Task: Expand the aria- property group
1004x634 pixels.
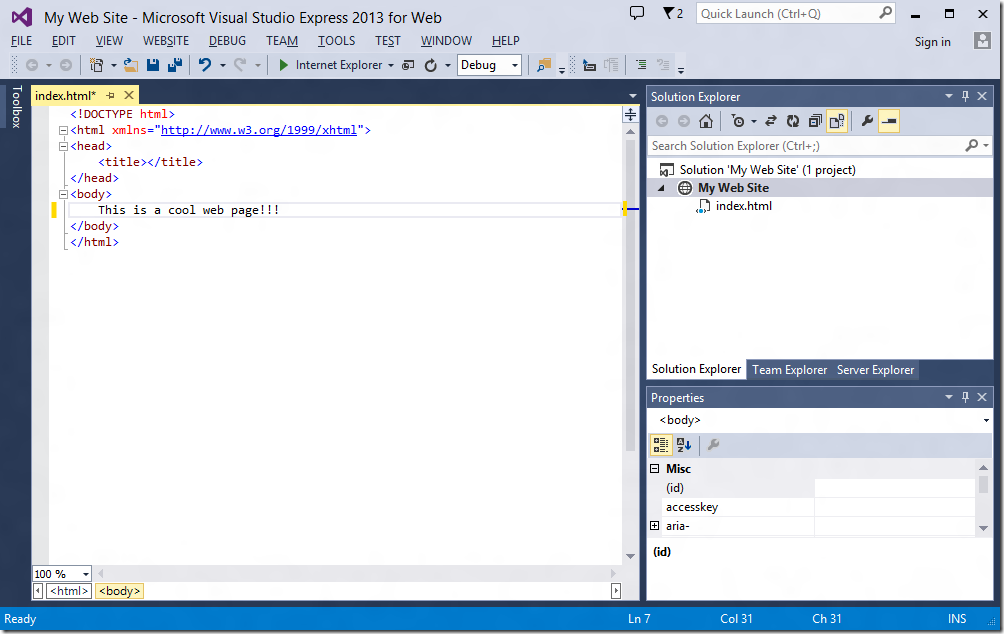Action: (x=654, y=526)
